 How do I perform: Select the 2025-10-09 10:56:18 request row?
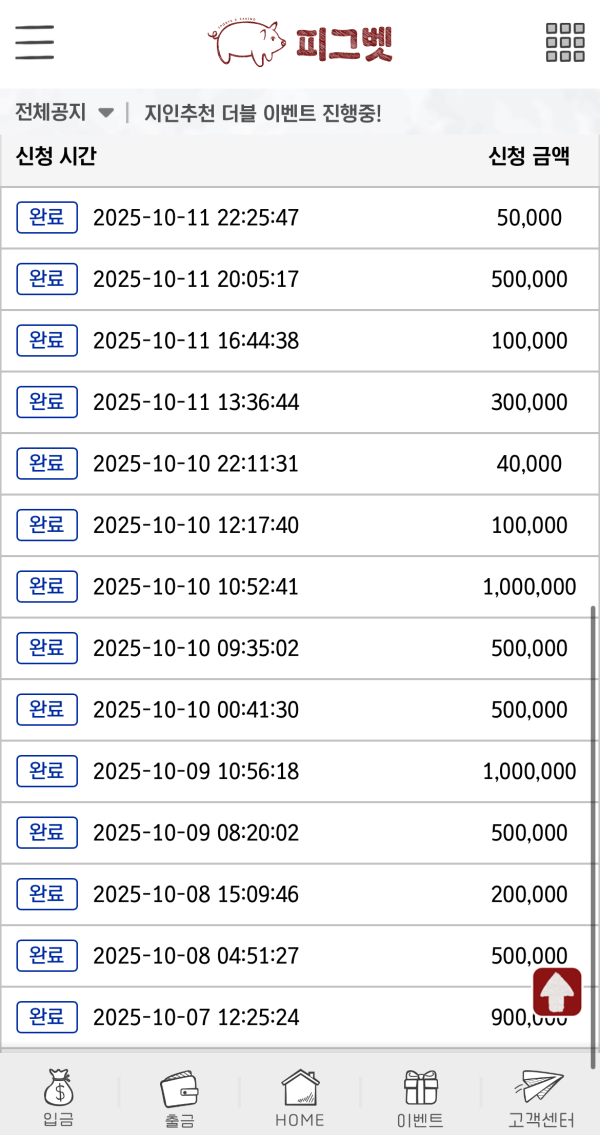(x=300, y=771)
